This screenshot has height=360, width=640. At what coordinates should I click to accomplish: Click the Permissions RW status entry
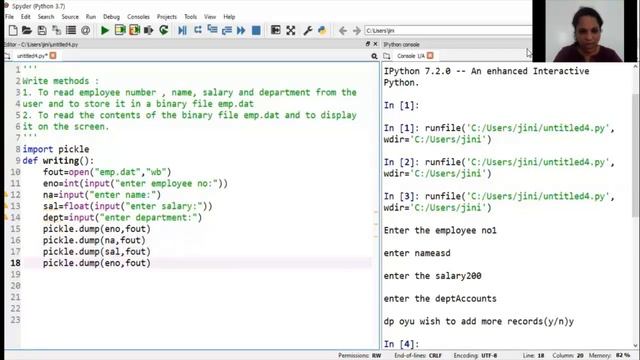(x=360, y=356)
